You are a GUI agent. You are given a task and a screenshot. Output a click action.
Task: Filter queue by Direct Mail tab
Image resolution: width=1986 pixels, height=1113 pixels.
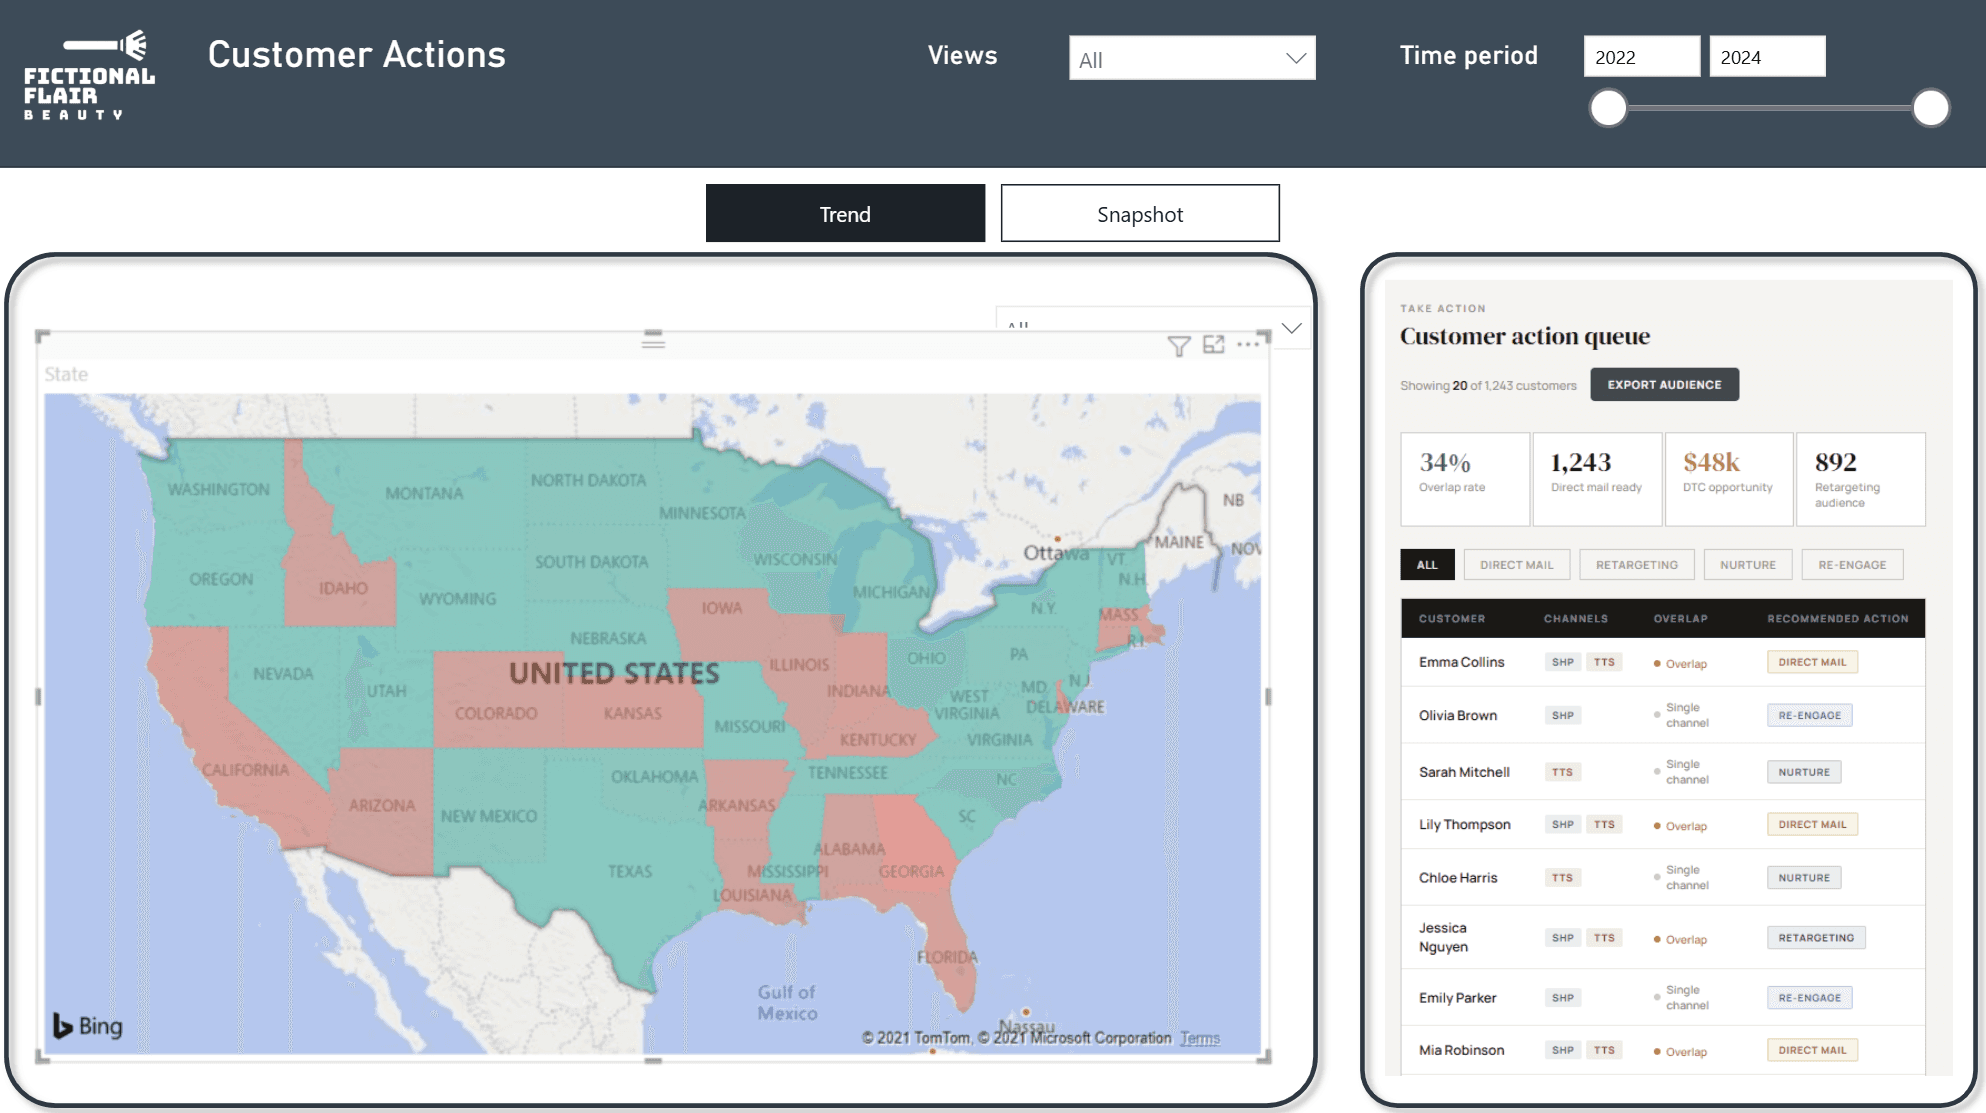tap(1516, 565)
